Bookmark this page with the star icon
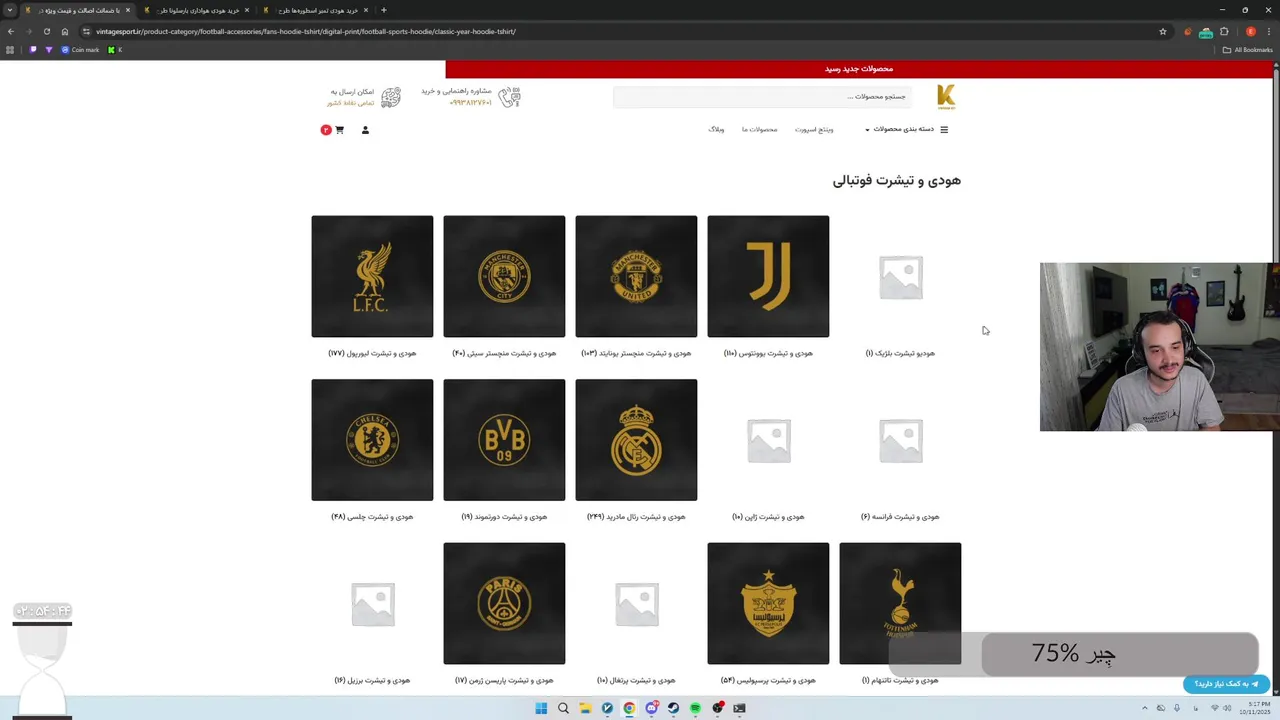The width and height of the screenshot is (1280, 720). 1163,31
